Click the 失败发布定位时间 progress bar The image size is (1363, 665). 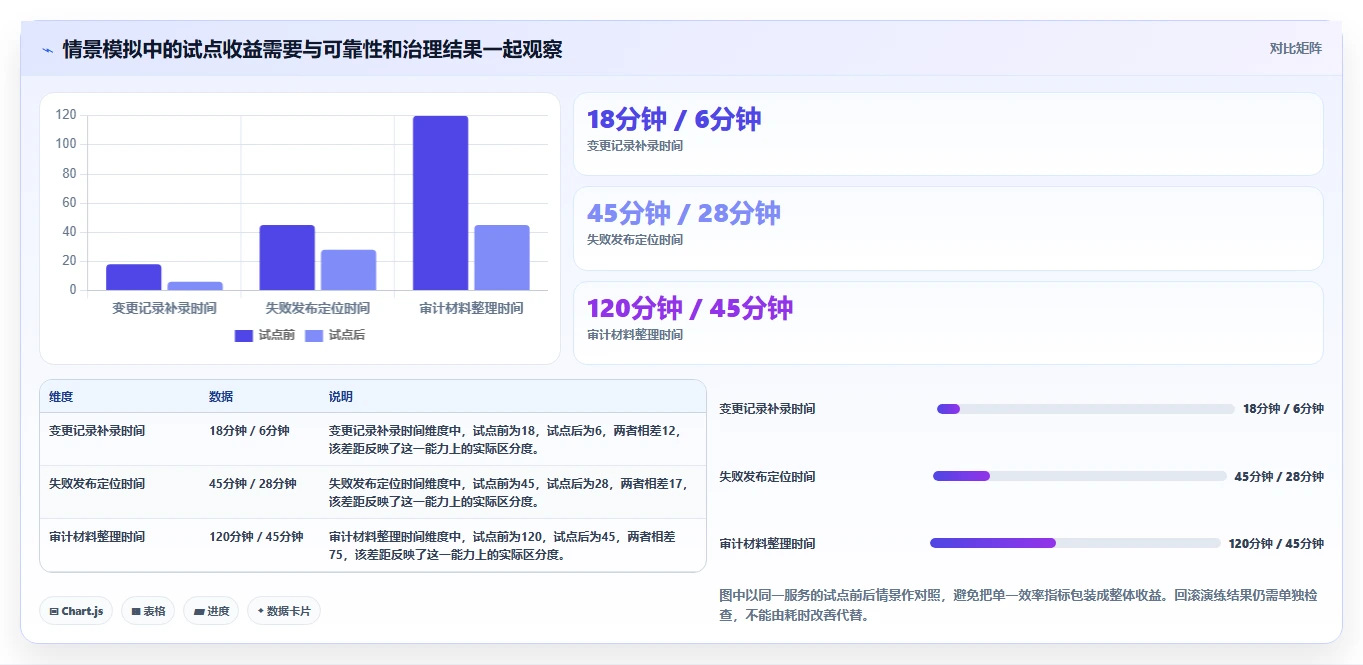pyautogui.click(x=1080, y=476)
